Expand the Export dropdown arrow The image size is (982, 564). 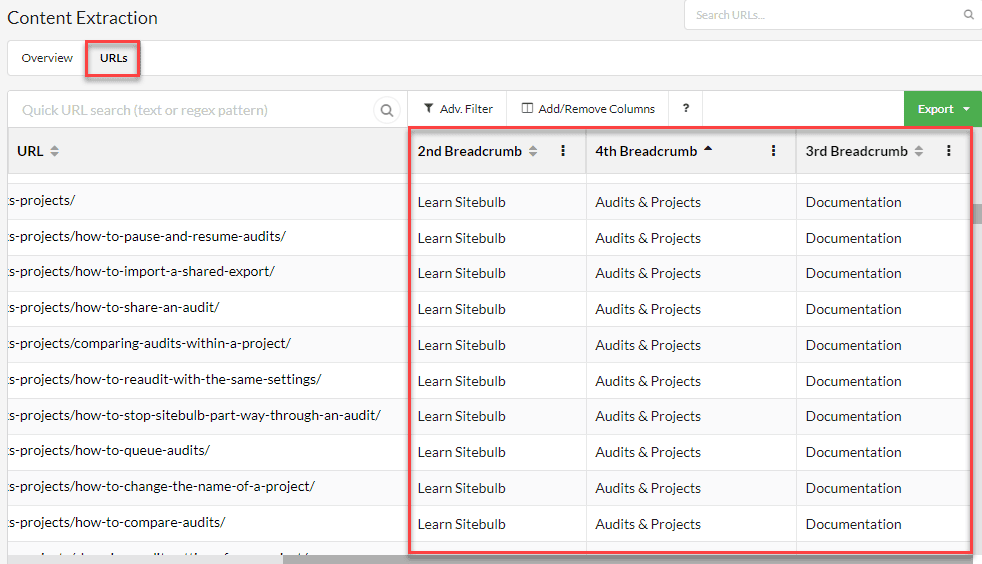click(x=967, y=109)
